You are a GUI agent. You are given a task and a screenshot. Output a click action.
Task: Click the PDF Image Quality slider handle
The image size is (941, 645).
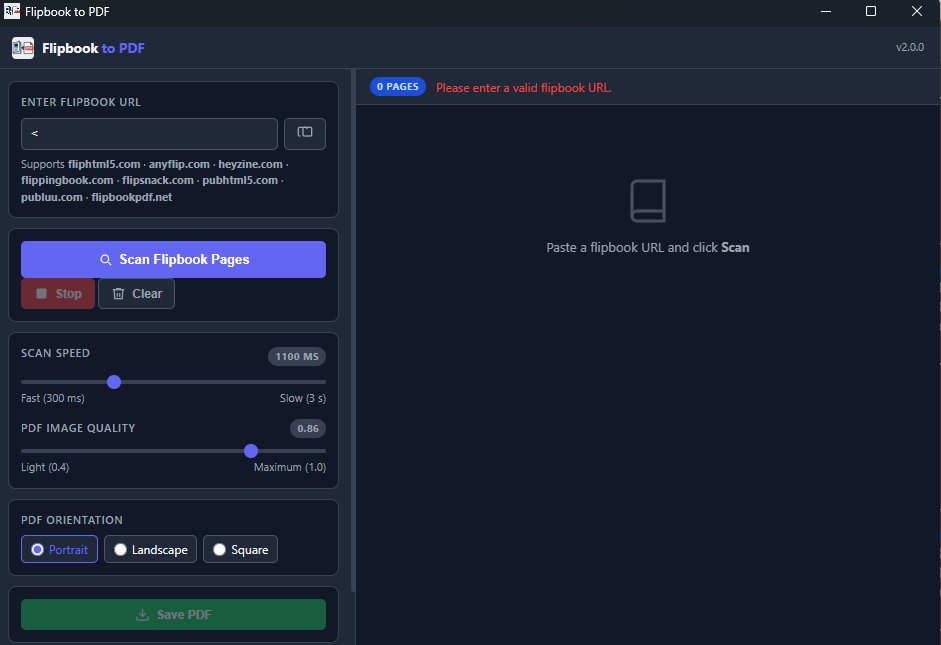click(251, 451)
